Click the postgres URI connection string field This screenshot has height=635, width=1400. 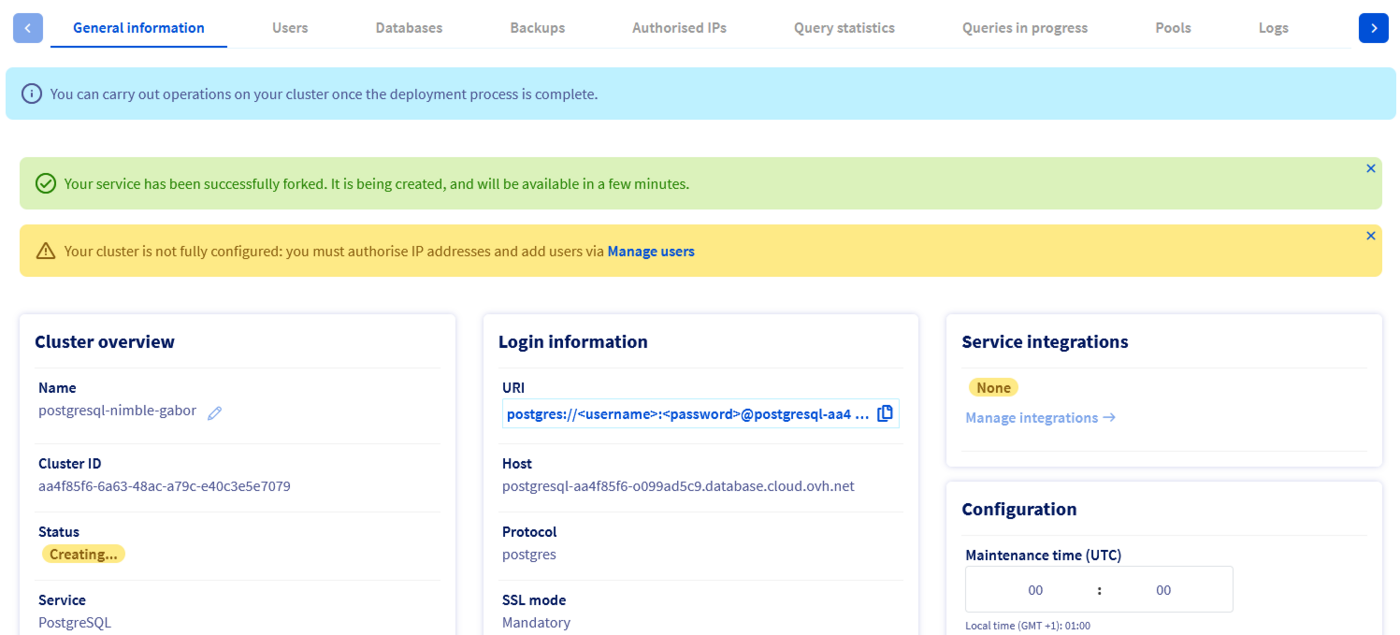pos(687,414)
